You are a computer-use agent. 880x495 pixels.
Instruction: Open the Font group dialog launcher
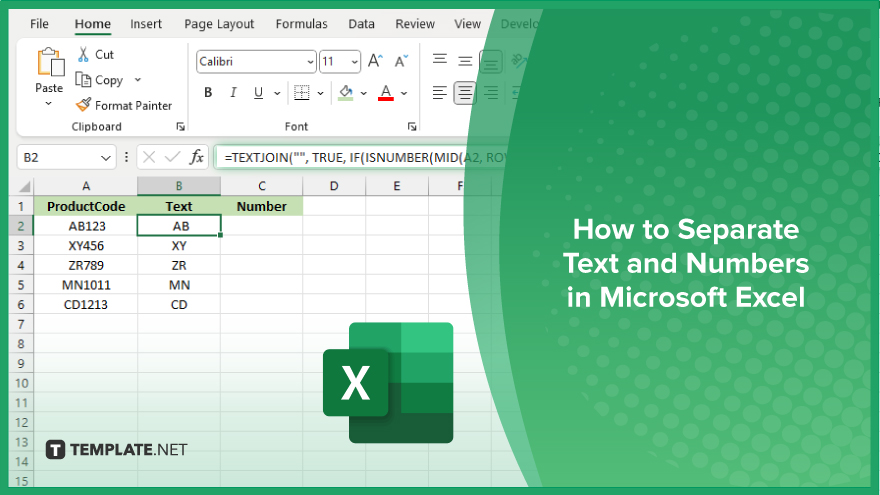[x=412, y=127]
